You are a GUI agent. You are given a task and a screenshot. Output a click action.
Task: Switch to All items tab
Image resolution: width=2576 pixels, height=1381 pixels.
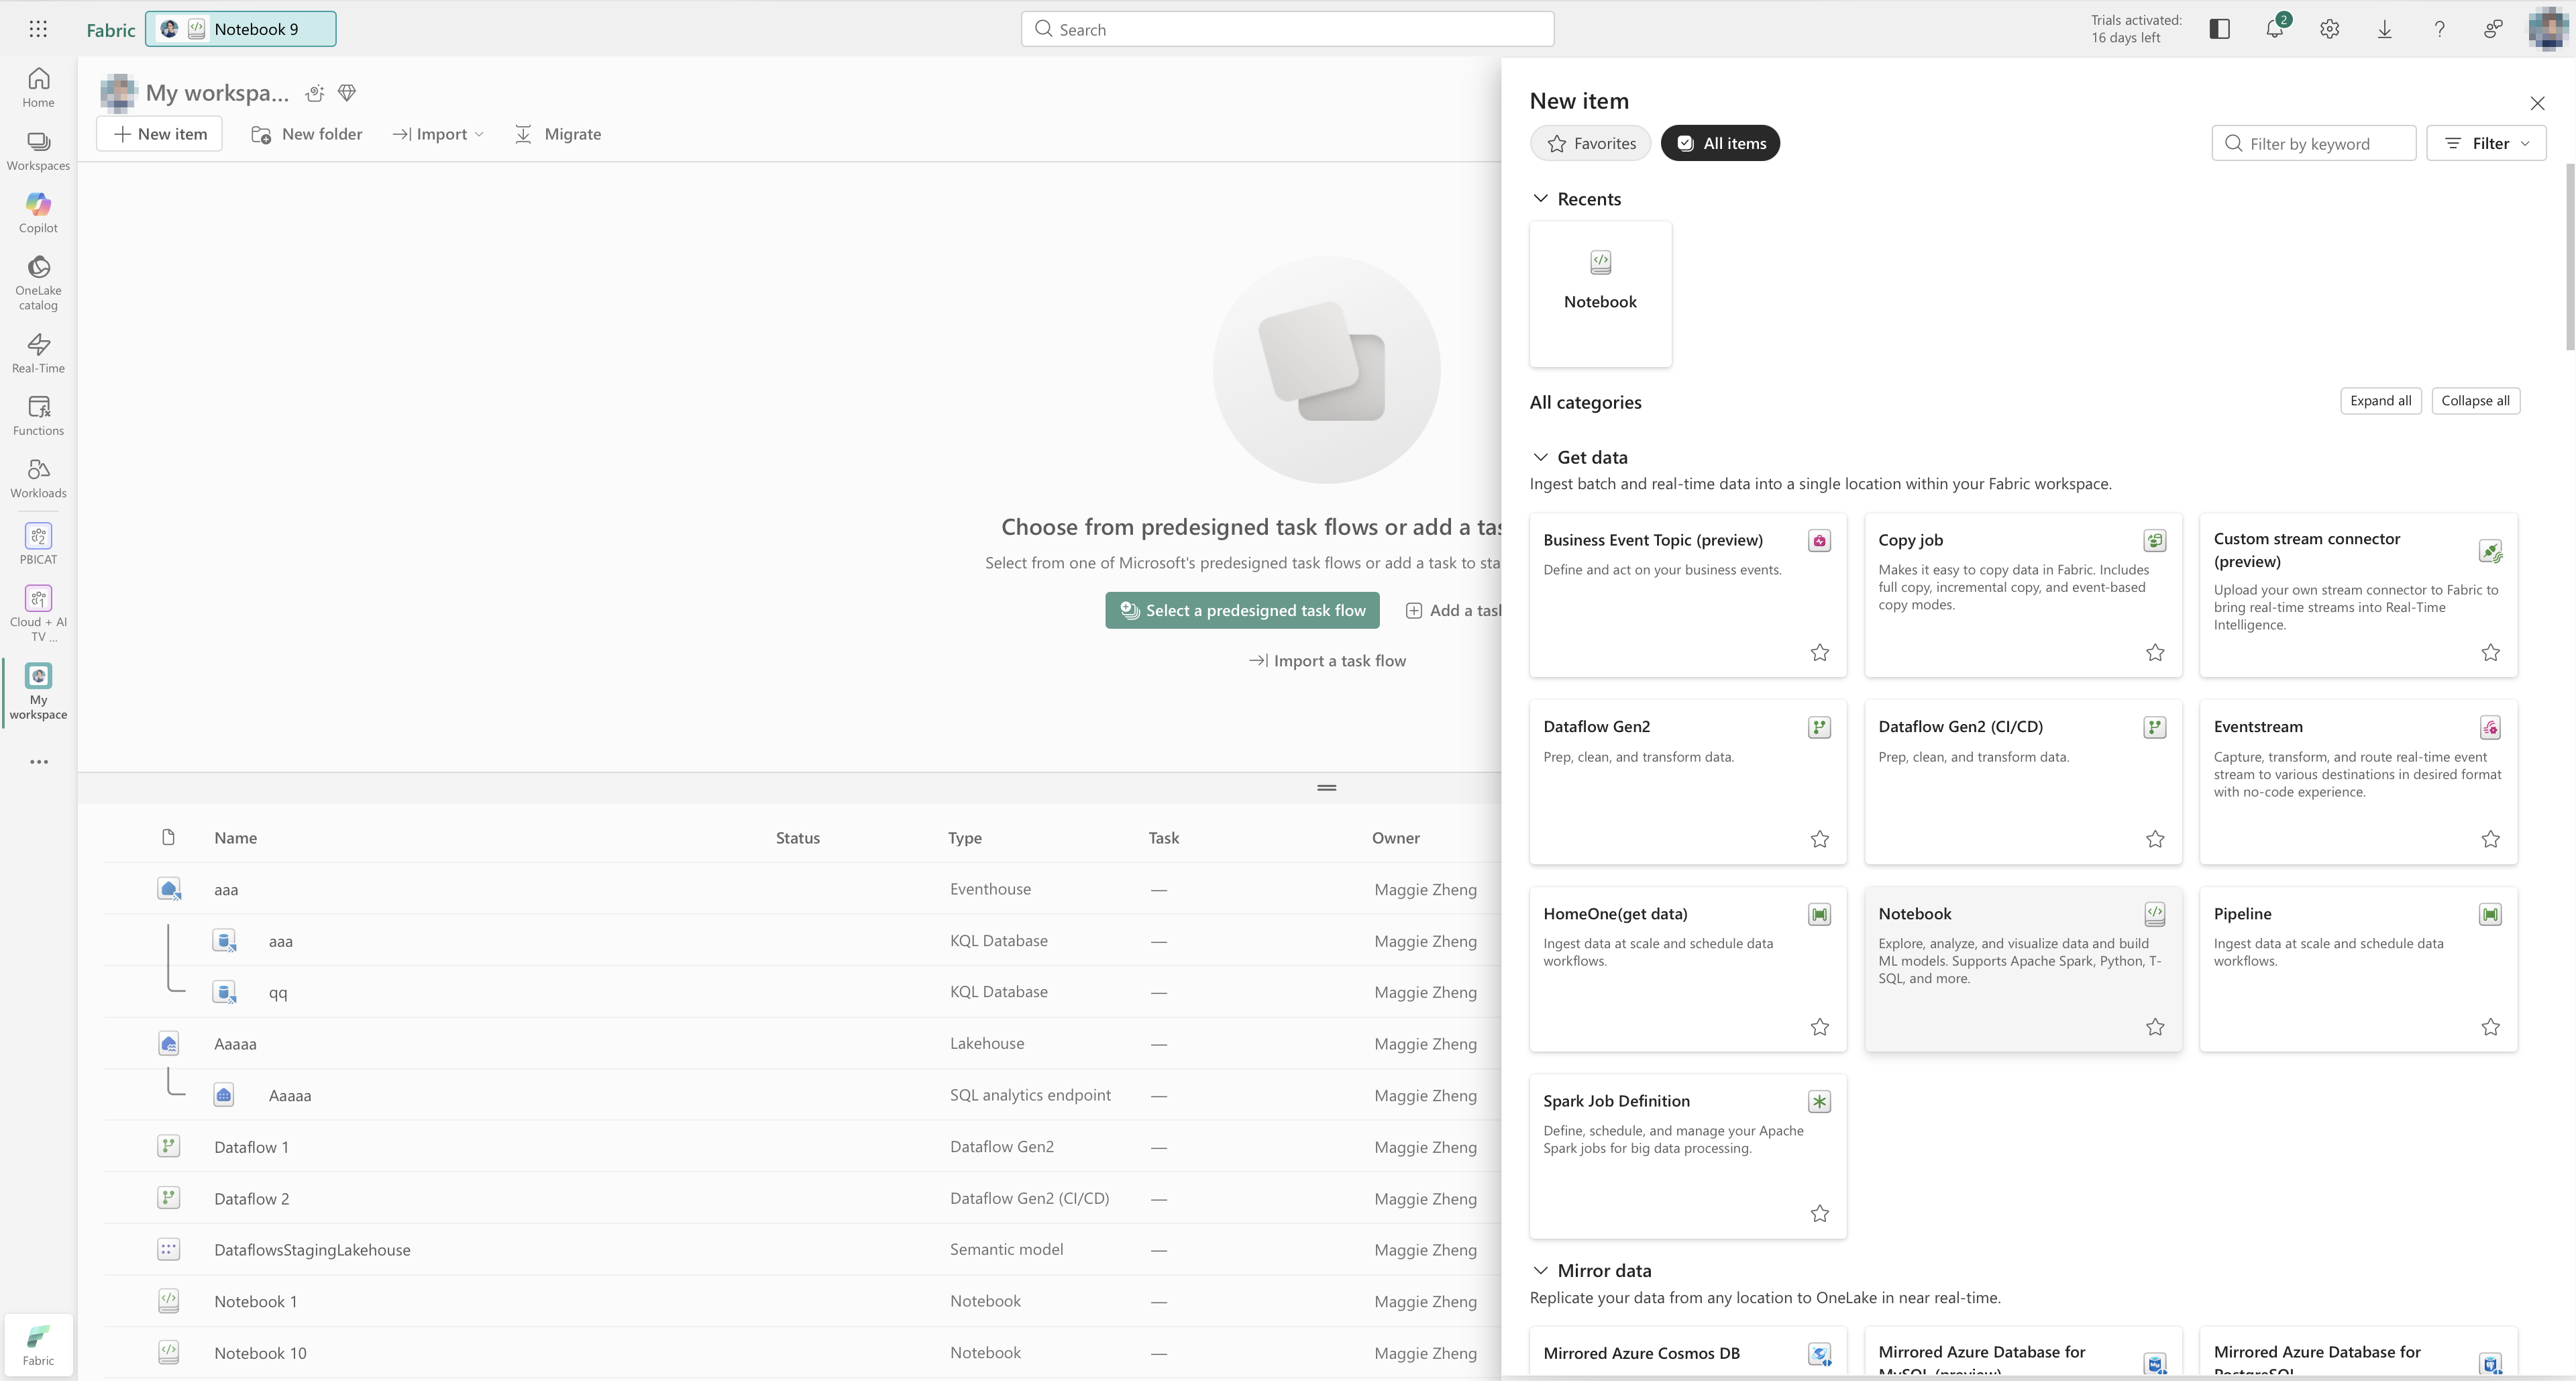coord(1720,143)
